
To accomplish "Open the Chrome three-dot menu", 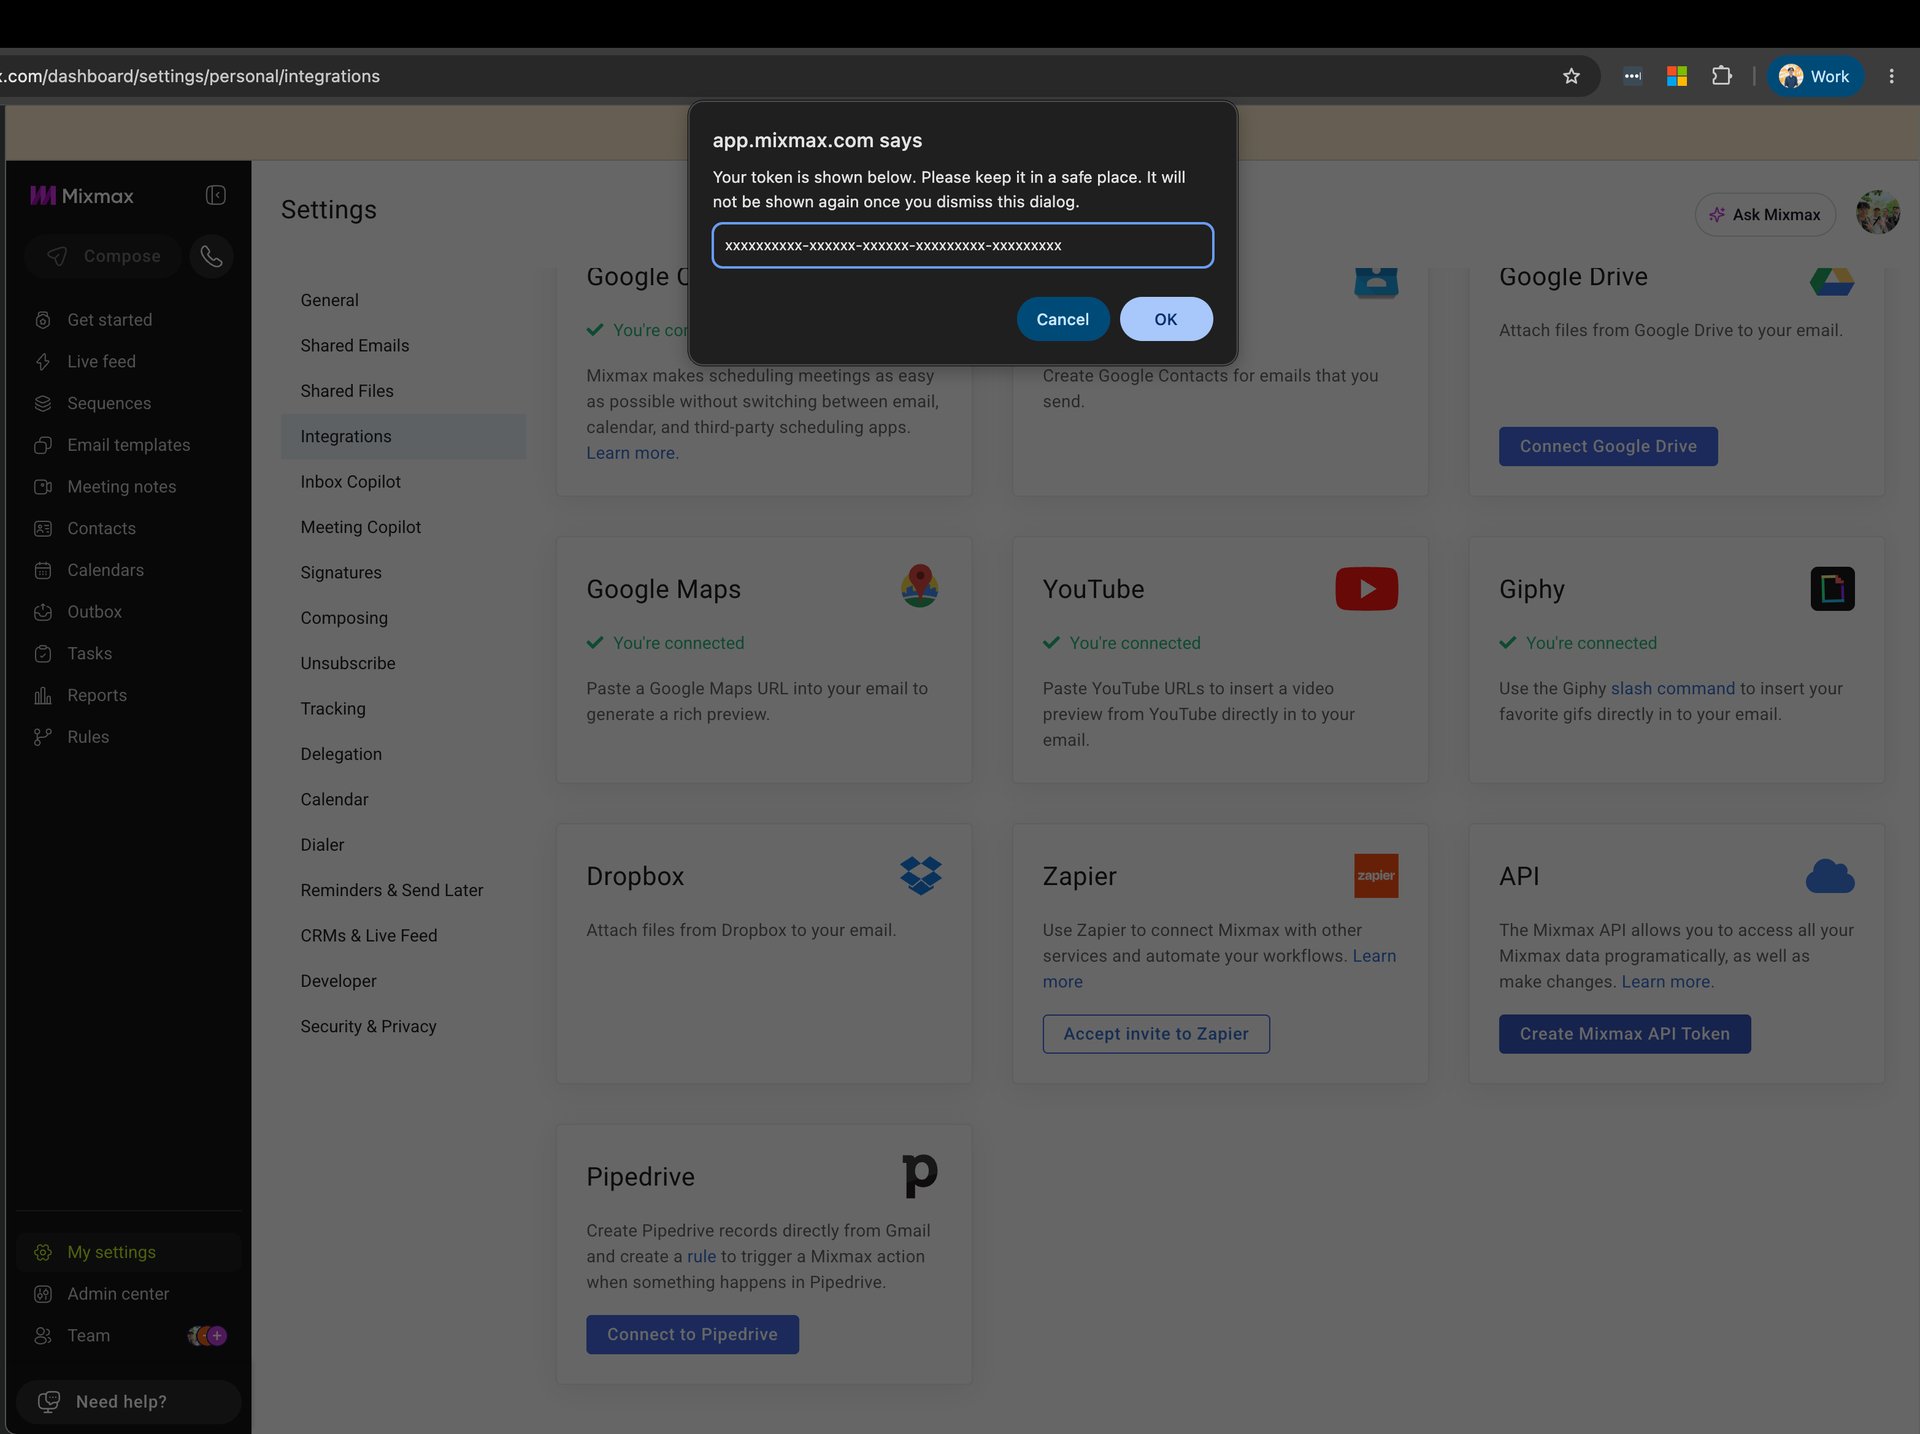I will click(x=1891, y=76).
